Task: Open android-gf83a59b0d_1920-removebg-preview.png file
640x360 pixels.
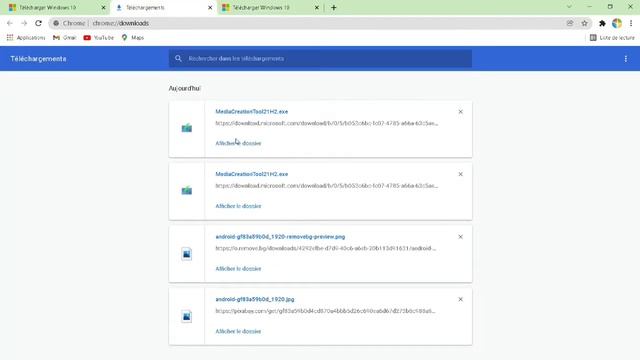Action: (x=280, y=237)
